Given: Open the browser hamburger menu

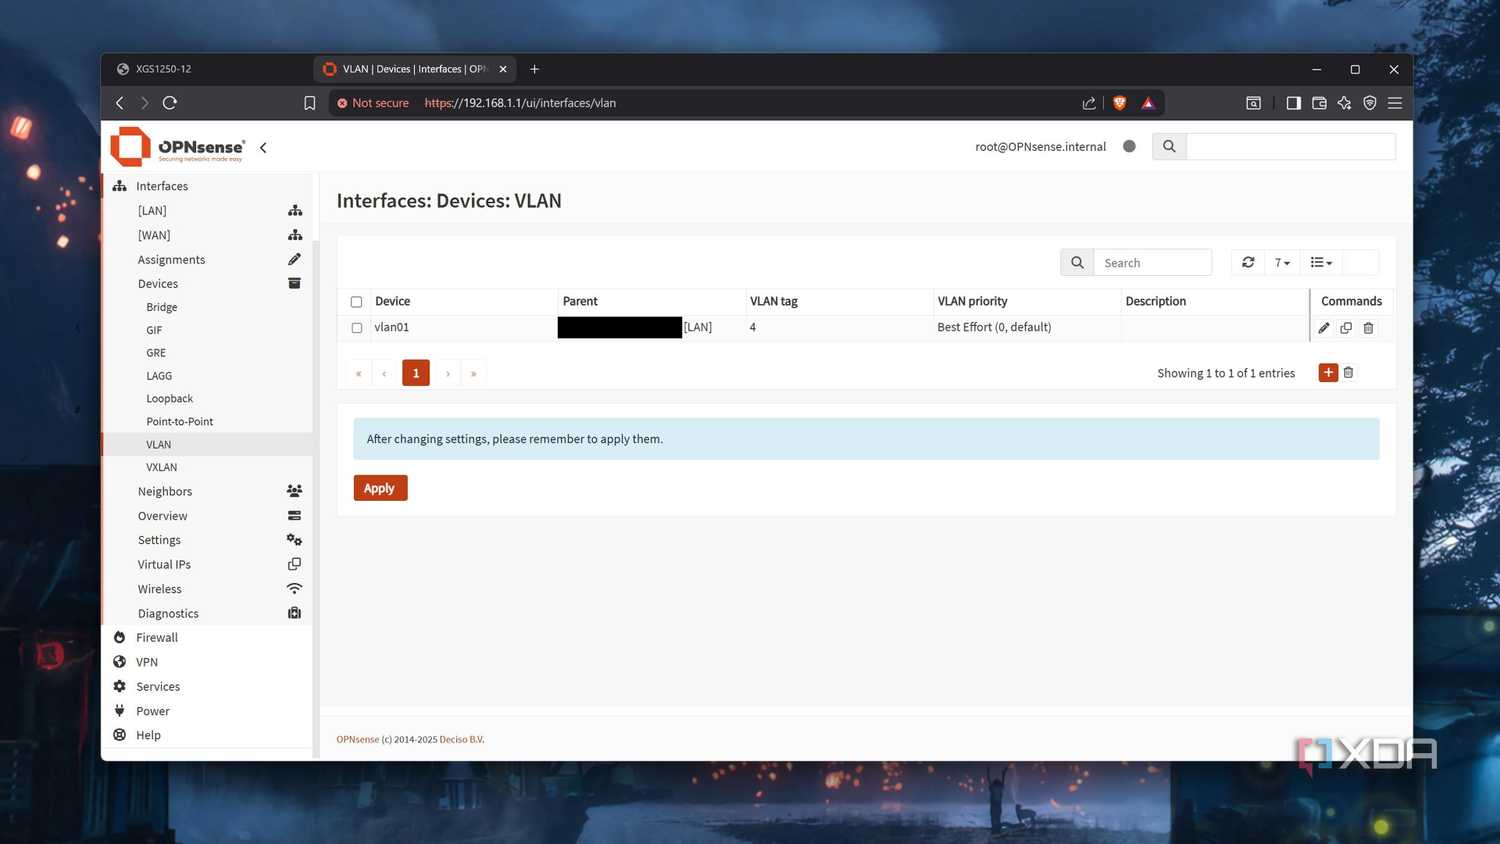Looking at the screenshot, I should tap(1395, 103).
